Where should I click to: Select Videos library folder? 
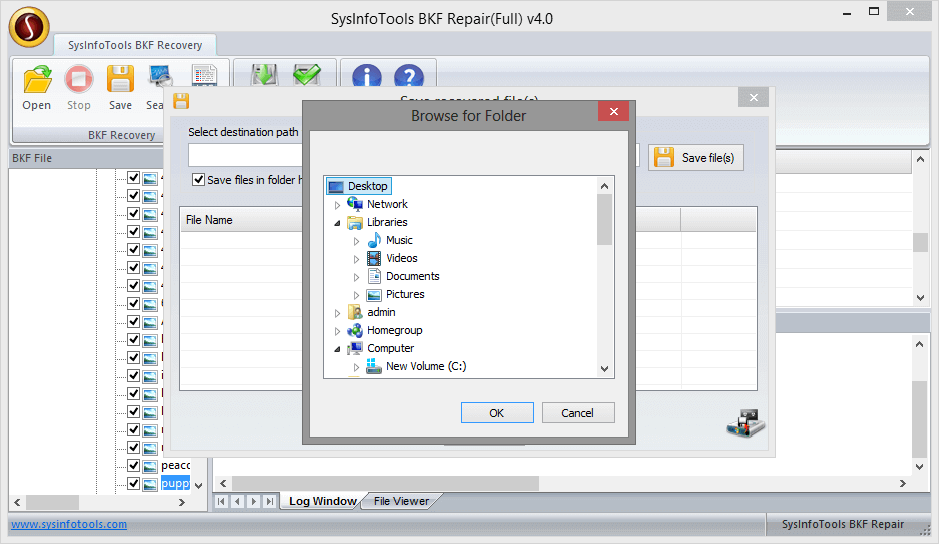click(x=401, y=258)
